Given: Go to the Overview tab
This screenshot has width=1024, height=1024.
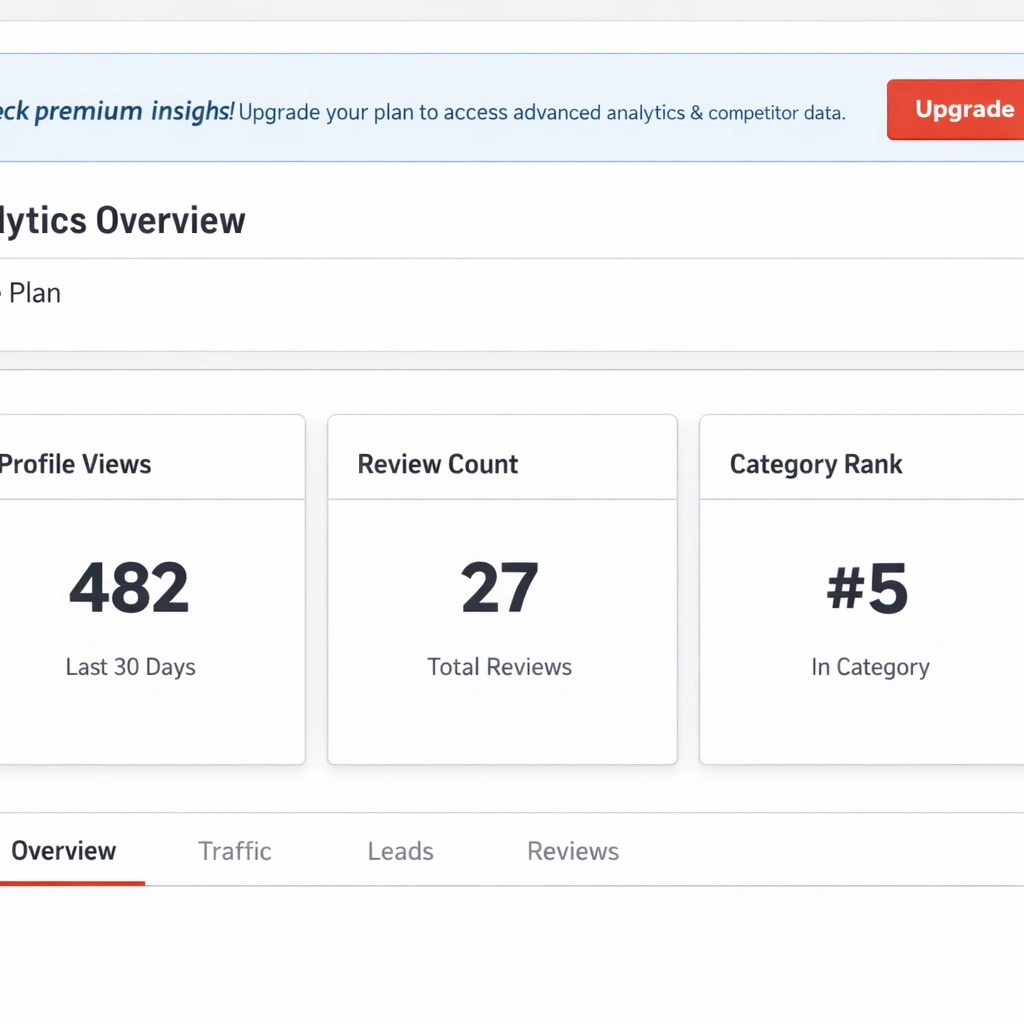Looking at the screenshot, I should 64,851.
